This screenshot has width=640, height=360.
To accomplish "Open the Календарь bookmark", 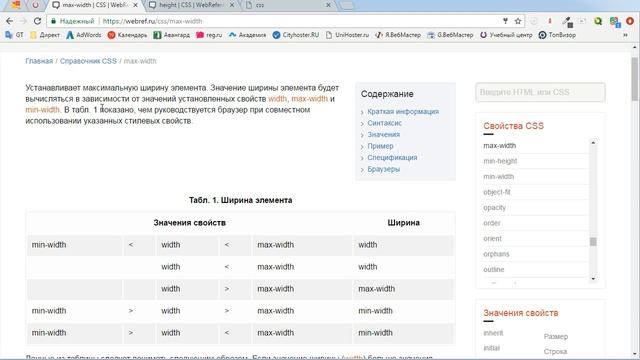I will click(127, 35).
